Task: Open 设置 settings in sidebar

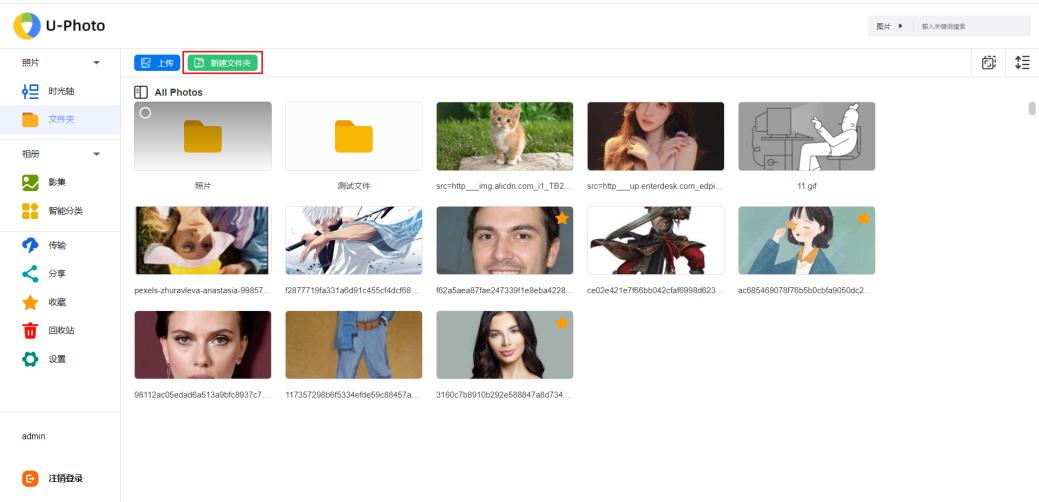Action: pyautogui.click(x=57, y=359)
